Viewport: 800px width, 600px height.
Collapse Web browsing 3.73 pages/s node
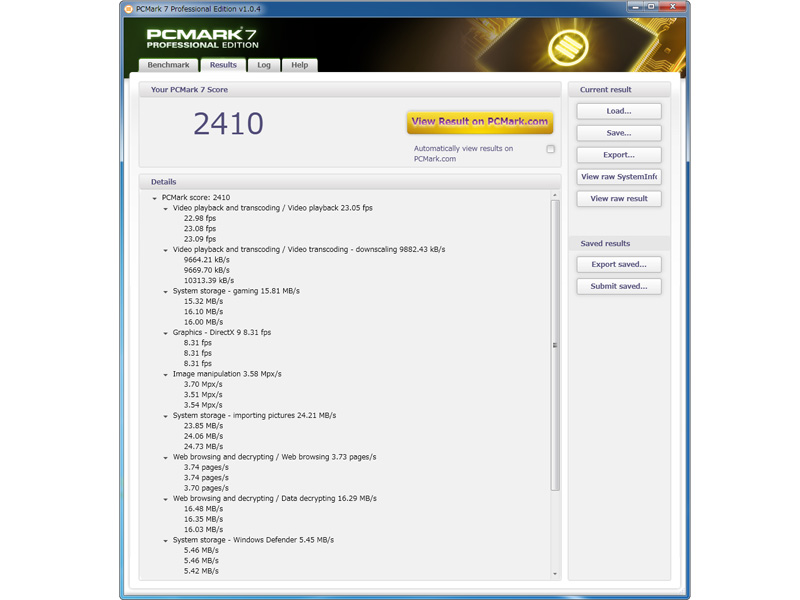tap(165, 458)
